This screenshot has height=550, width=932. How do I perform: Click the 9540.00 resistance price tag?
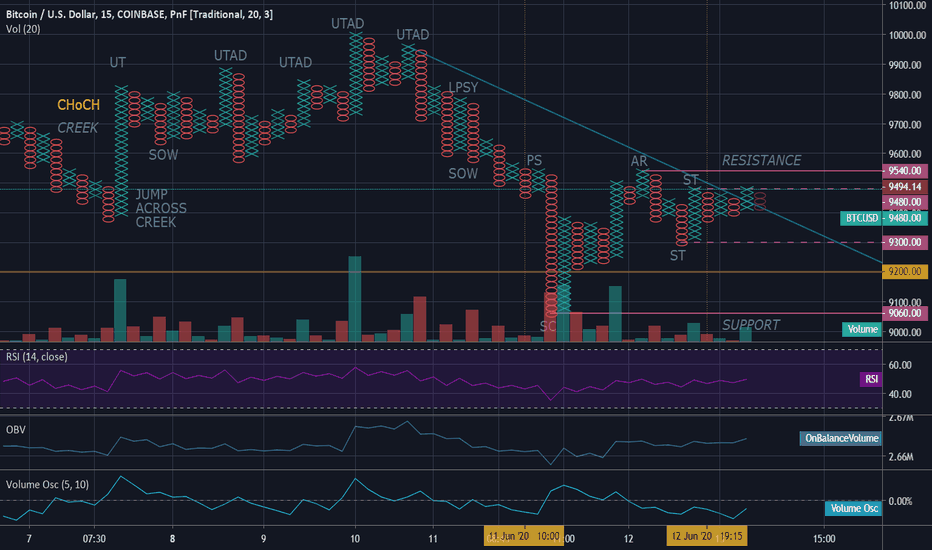(905, 171)
